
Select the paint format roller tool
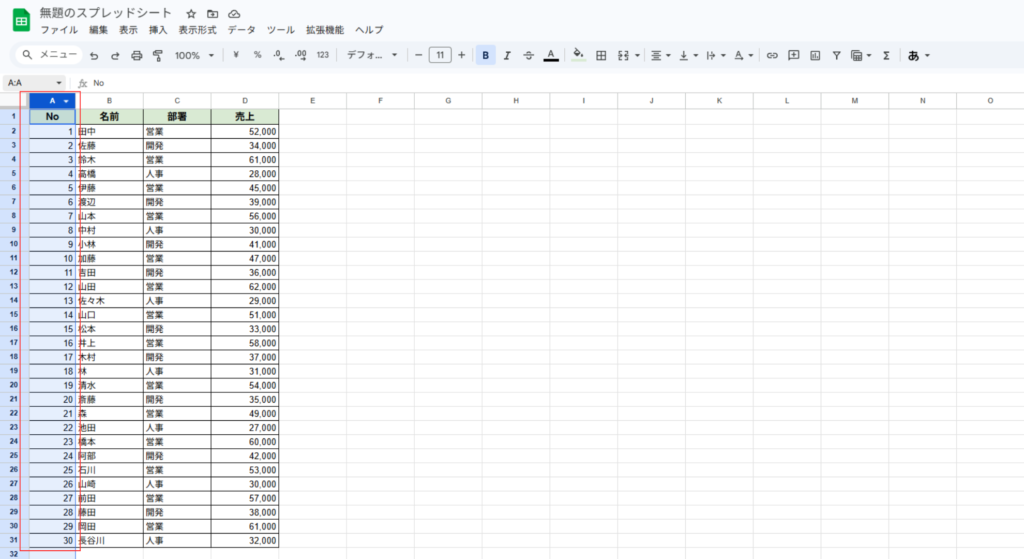coord(157,56)
